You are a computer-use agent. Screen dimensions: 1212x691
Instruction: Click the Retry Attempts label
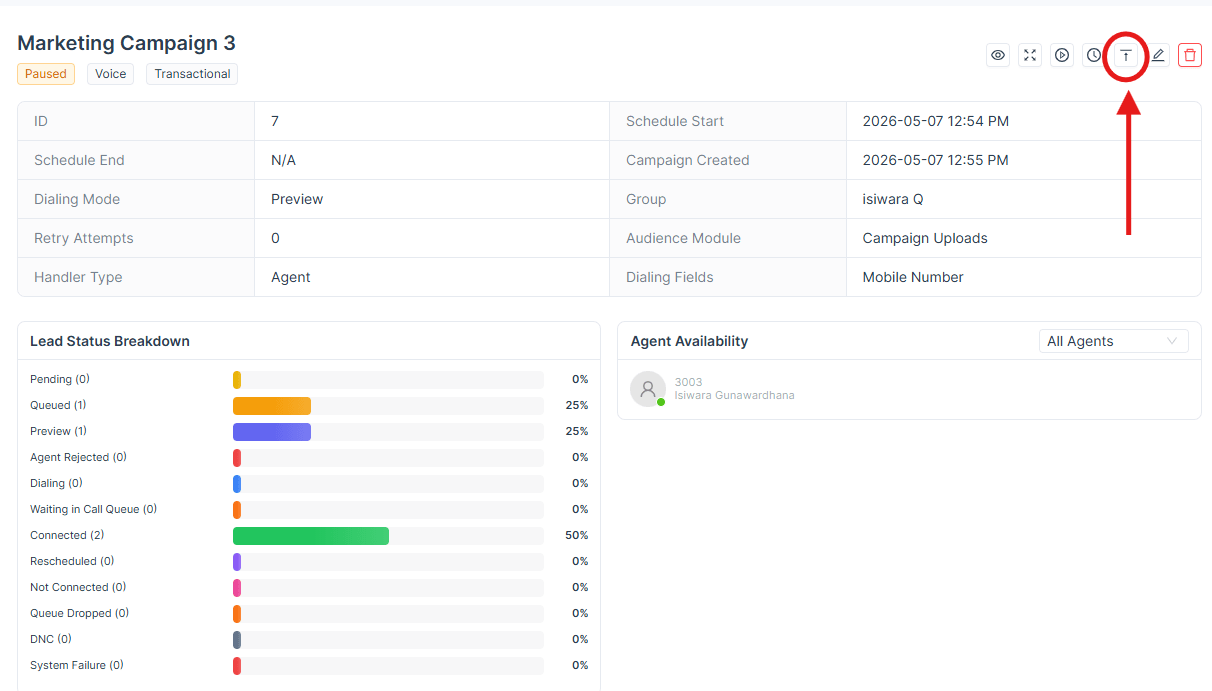click(x=84, y=238)
